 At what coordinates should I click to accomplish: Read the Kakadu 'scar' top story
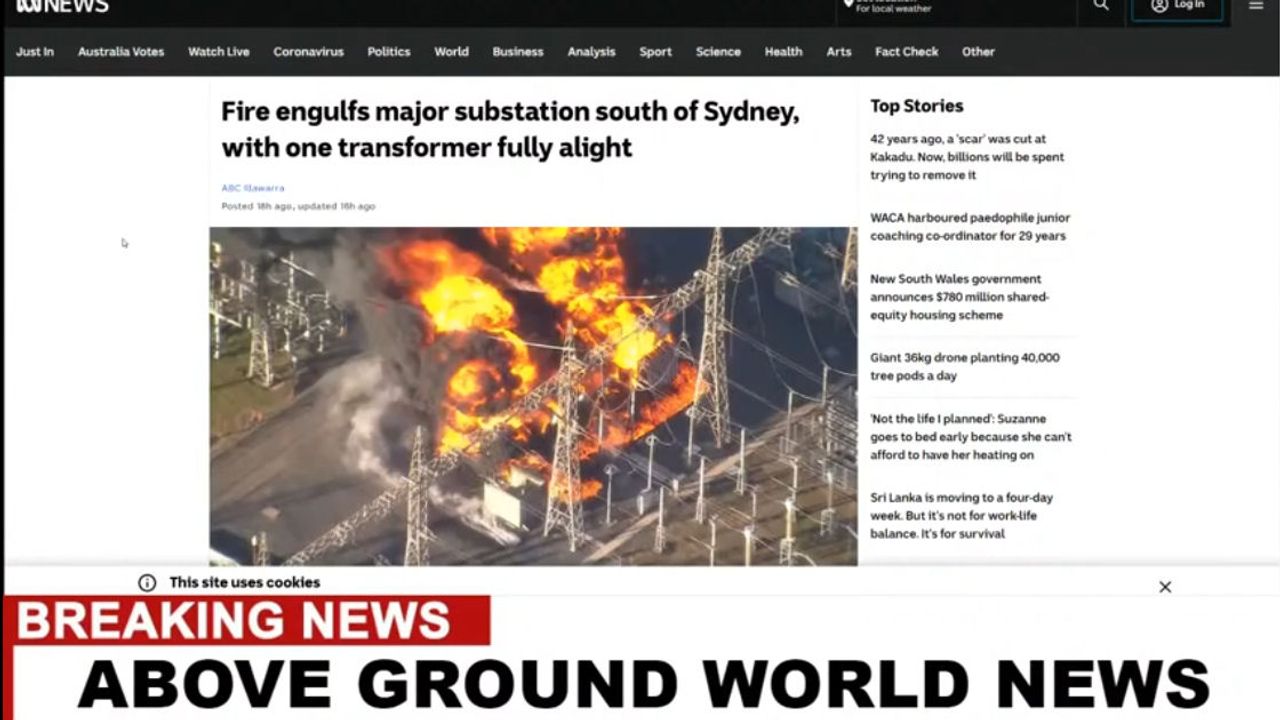[x=967, y=157]
